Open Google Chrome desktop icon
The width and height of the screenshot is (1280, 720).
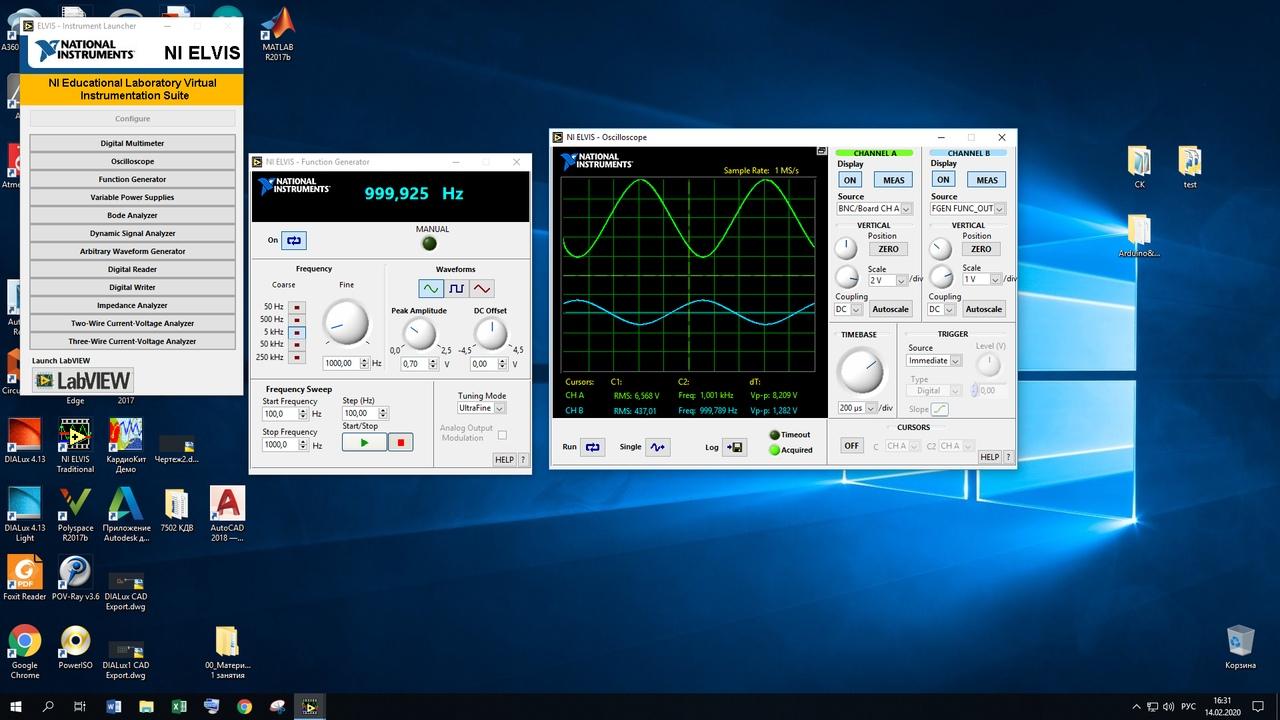25,653
